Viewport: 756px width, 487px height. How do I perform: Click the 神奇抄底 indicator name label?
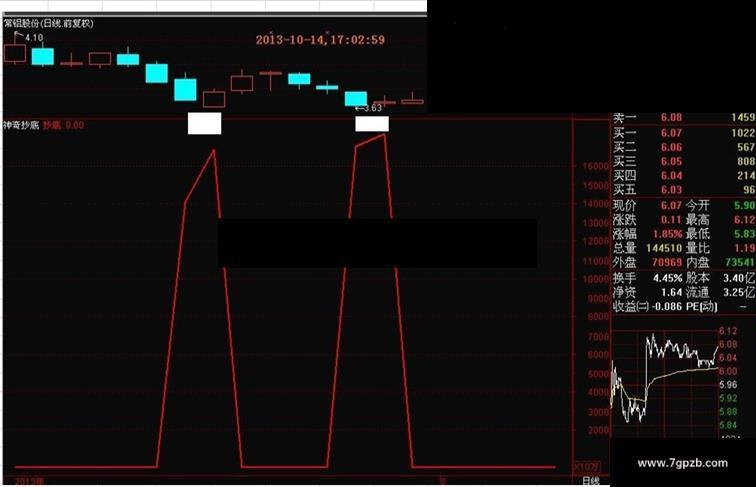[x=21, y=125]
